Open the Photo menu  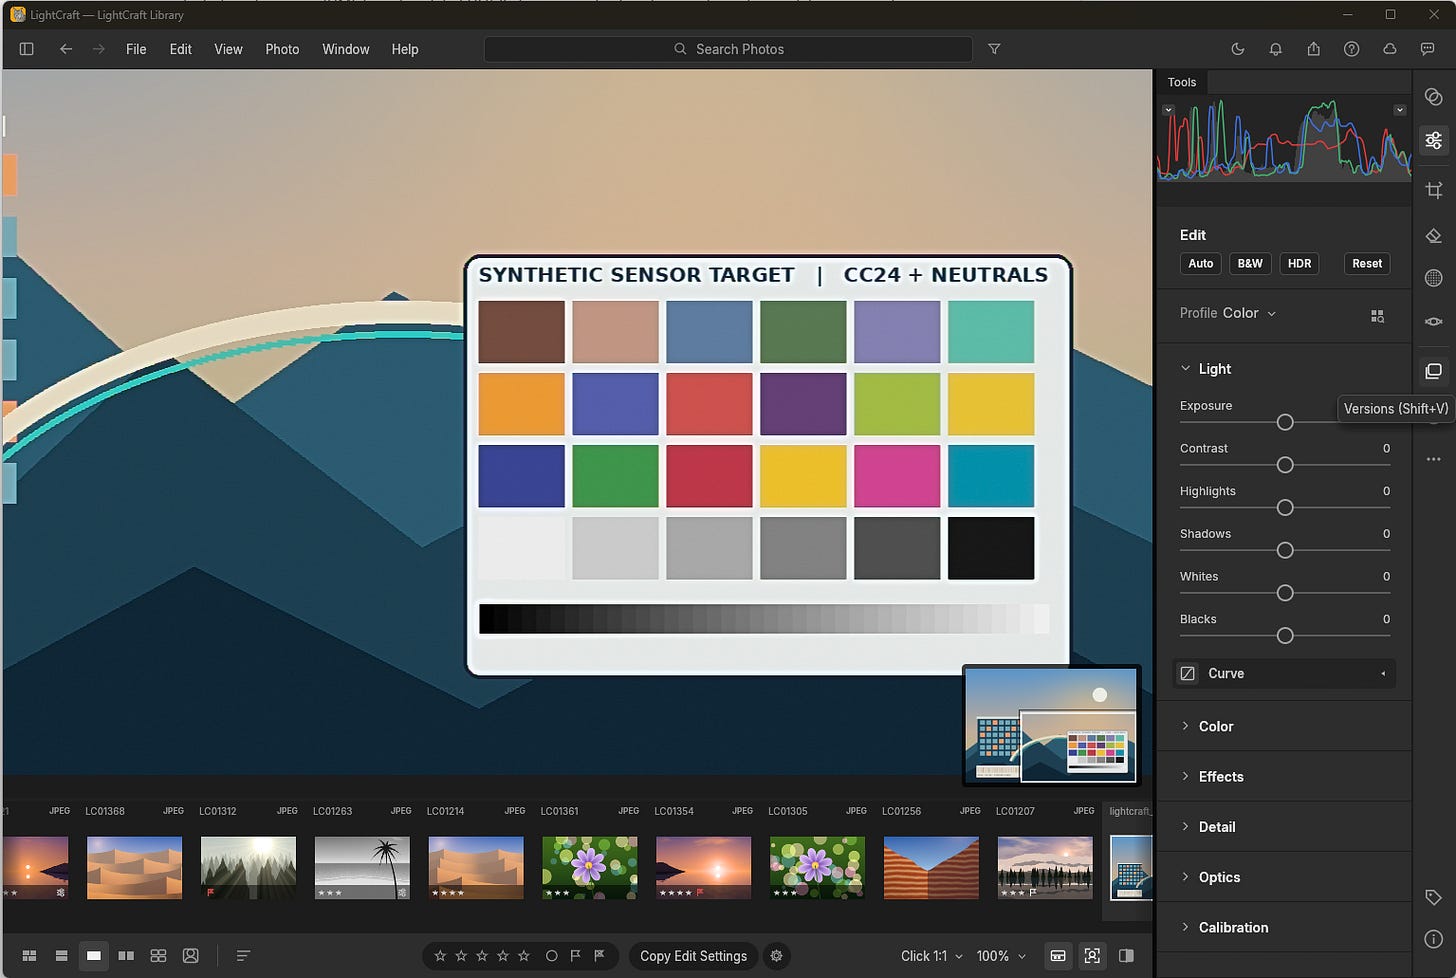click(x=282, y=49)
